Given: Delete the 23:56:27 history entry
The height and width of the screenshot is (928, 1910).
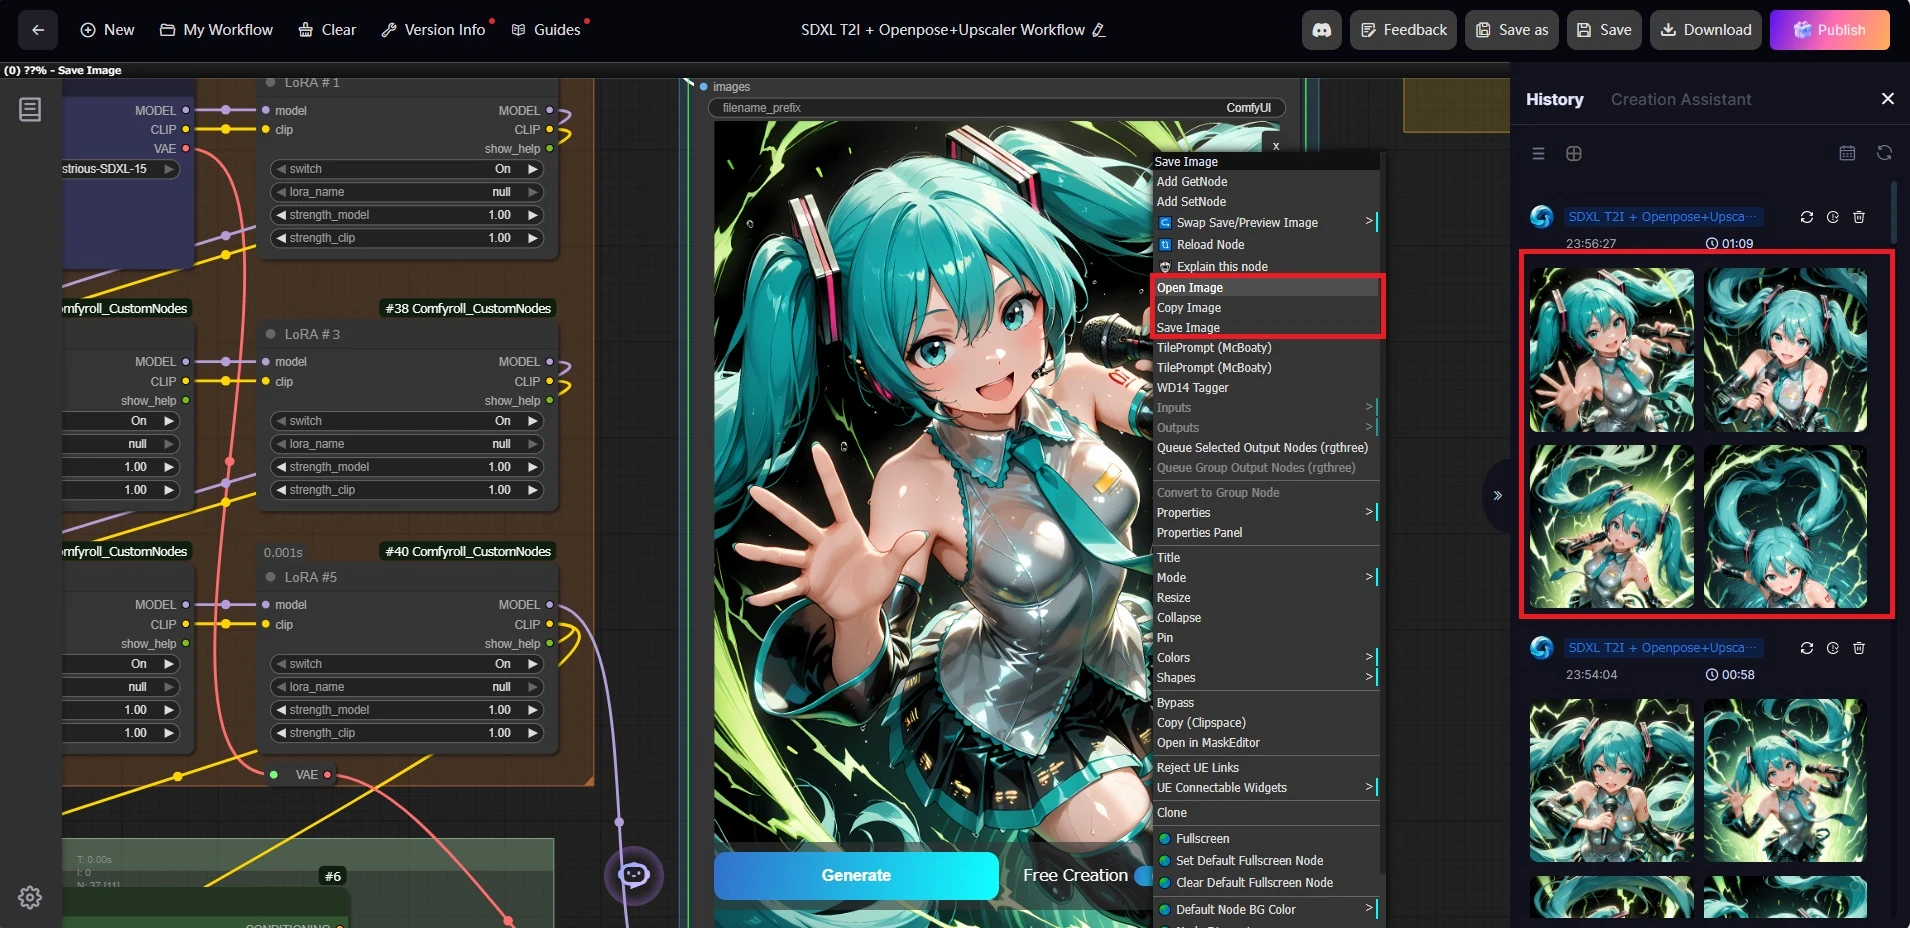Looking at the screenshot, I should tap(1858, 217).
